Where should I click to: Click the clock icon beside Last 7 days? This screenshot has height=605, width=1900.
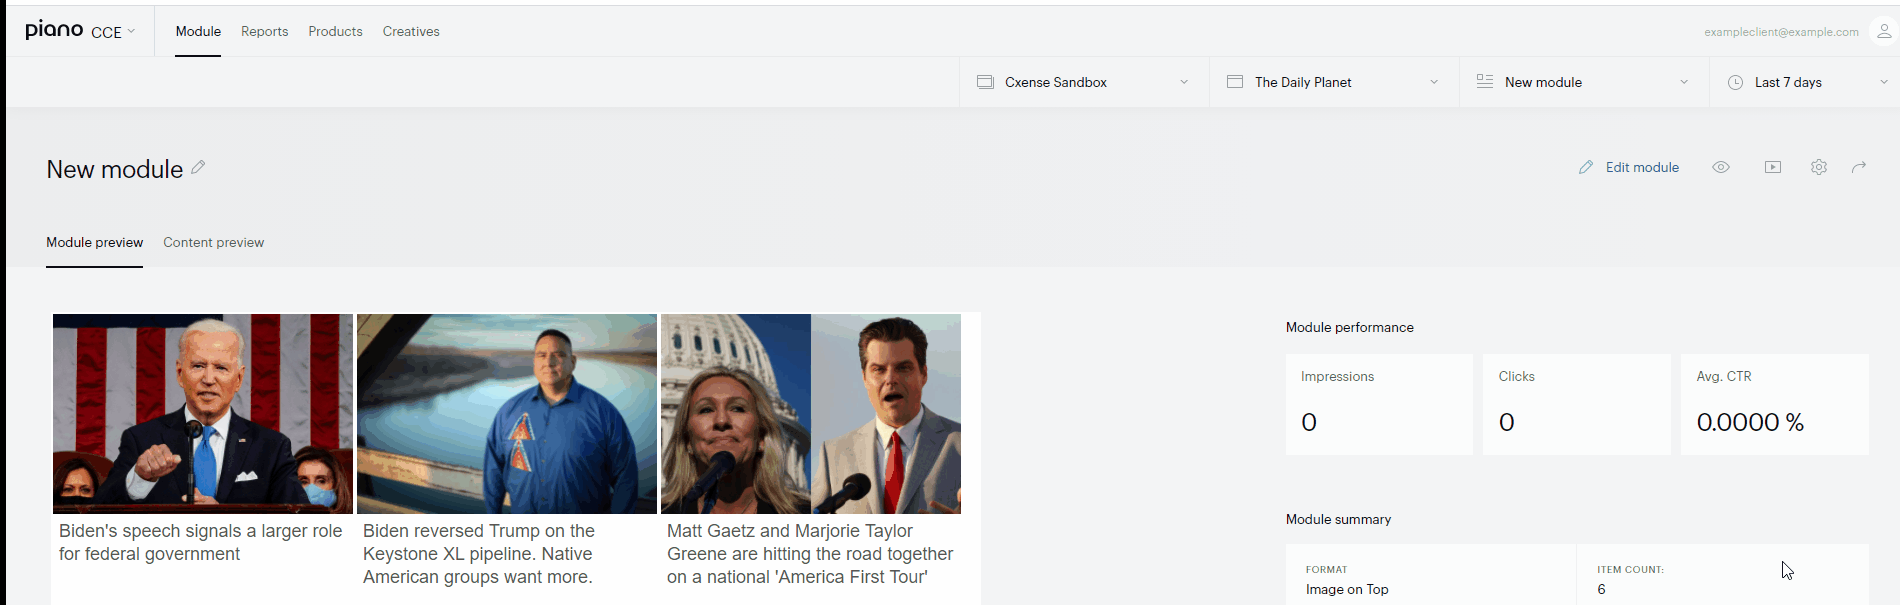[1736, 82]
